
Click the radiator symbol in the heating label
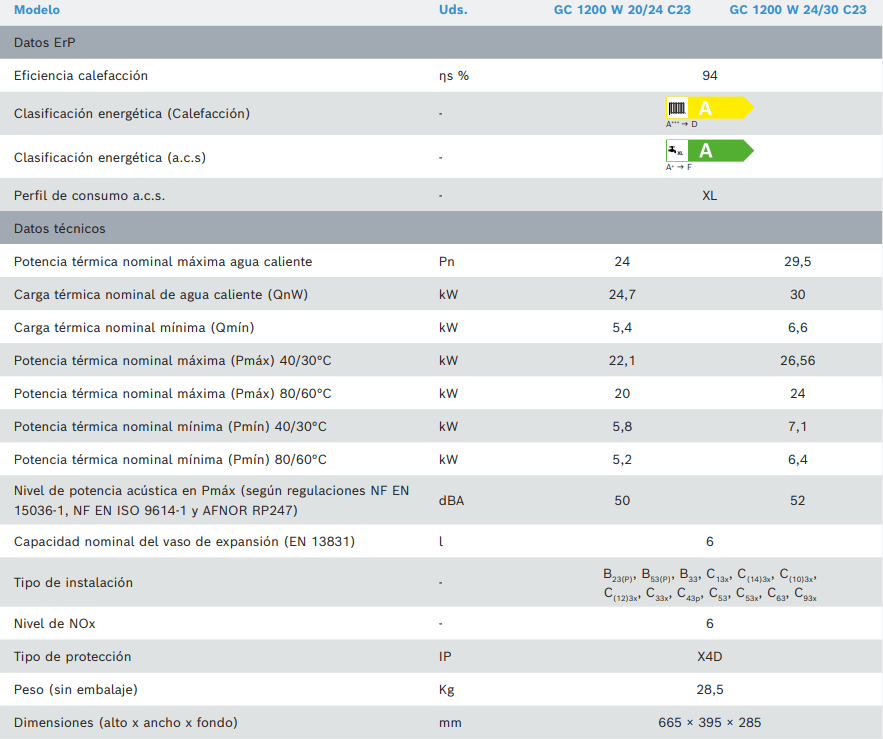(677, 109)
